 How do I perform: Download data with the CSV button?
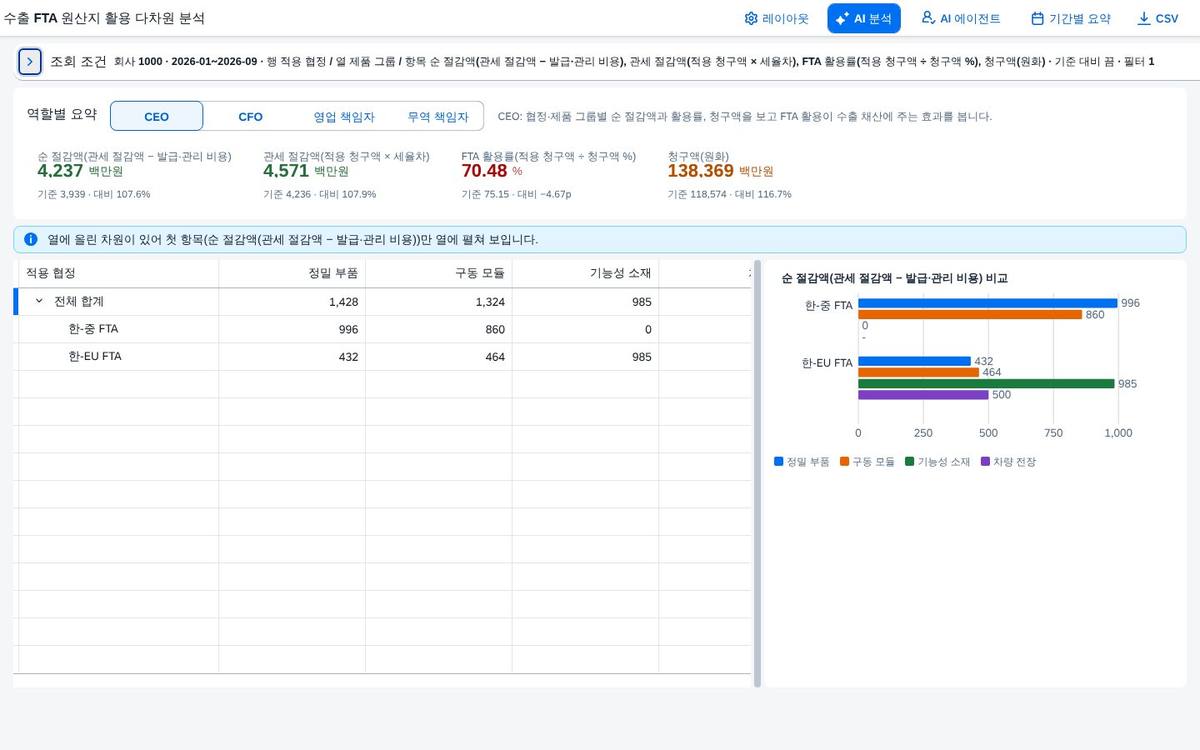[x=1158, y=18]
